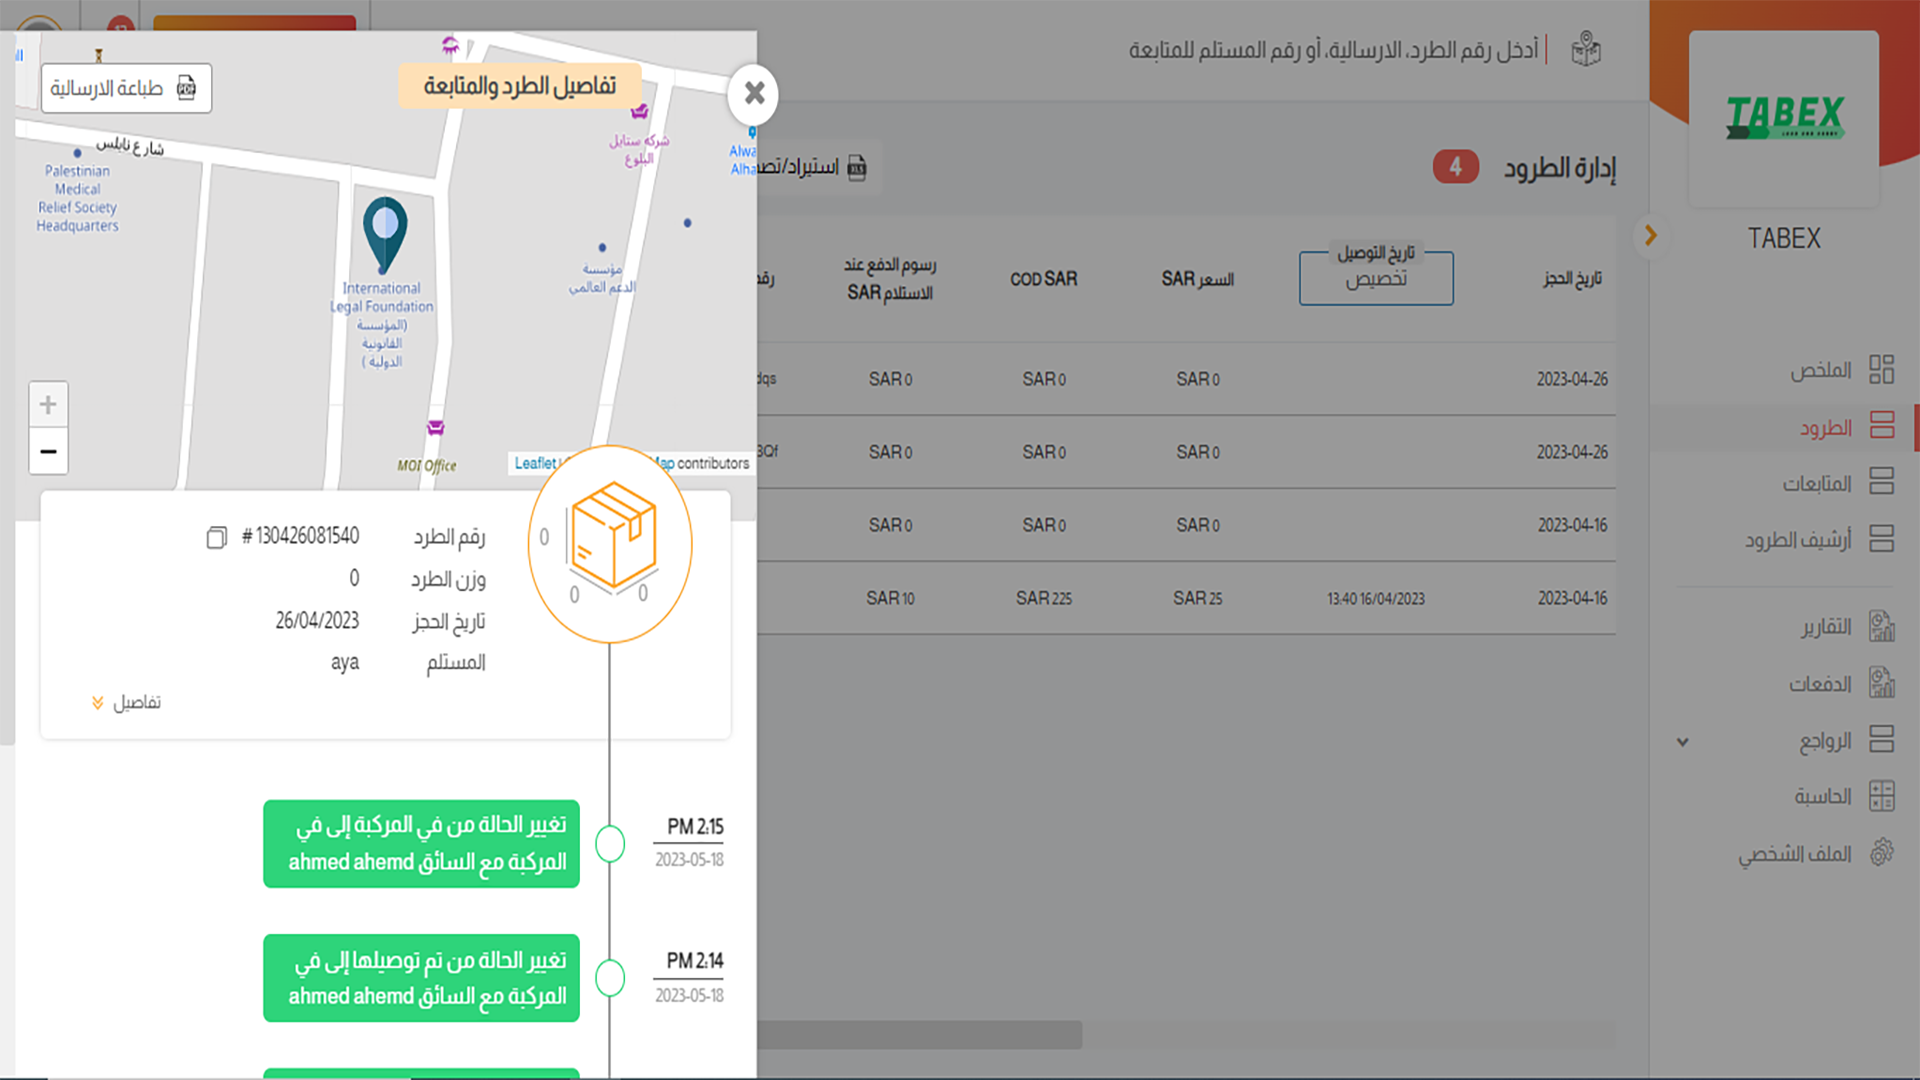Click the tracking search package icon
Screen dimensions: 1920x1080
pos(1586,49)
